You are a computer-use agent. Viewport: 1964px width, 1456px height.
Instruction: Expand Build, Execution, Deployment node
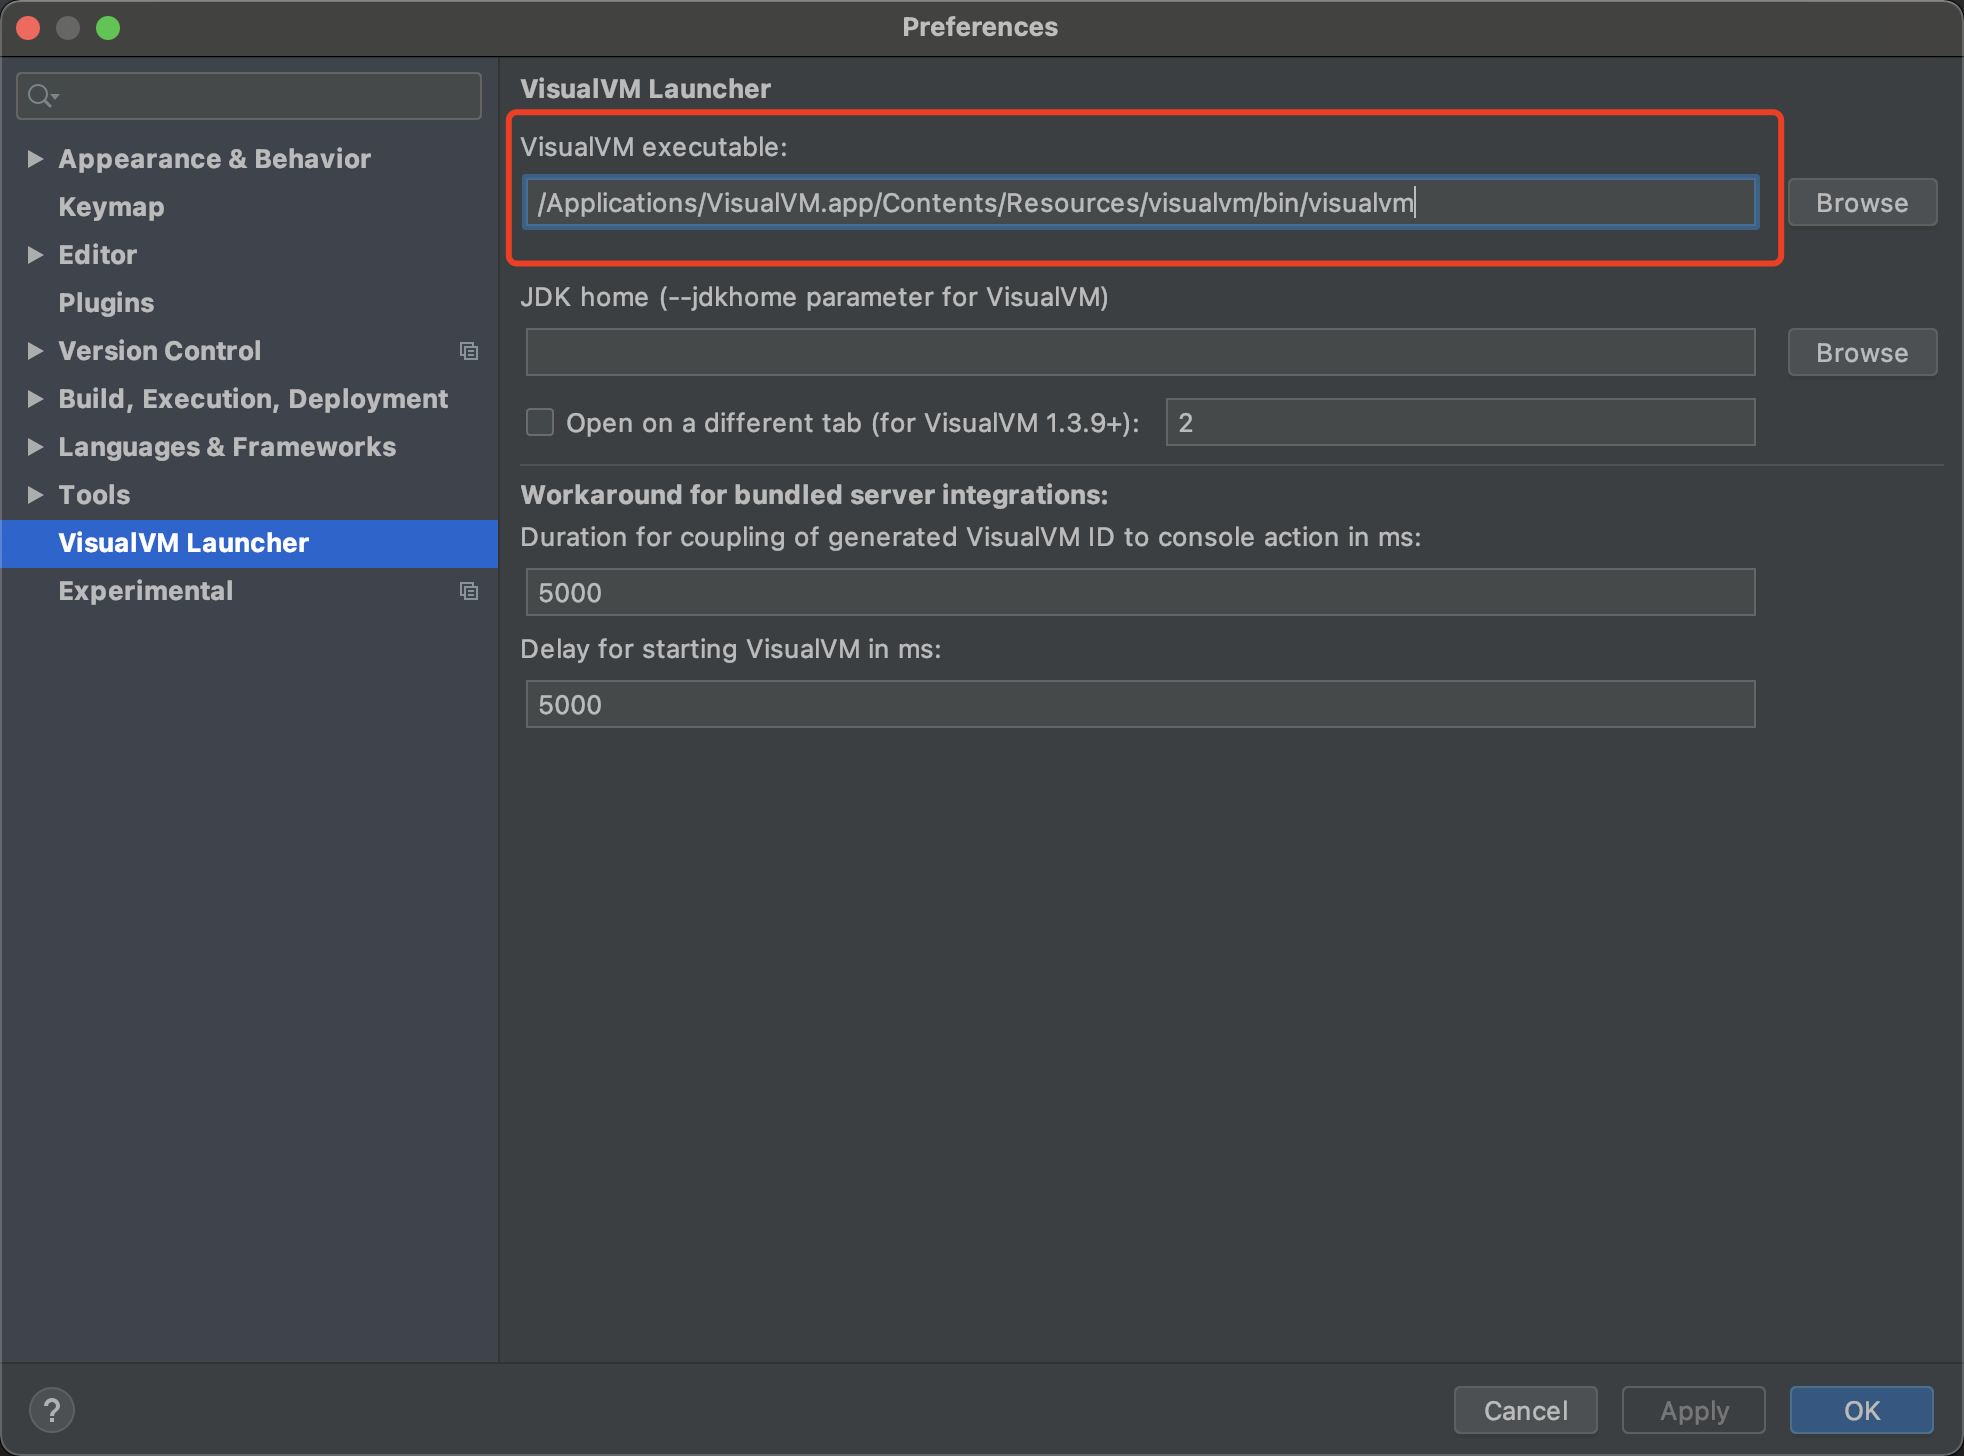pos(35,399)
